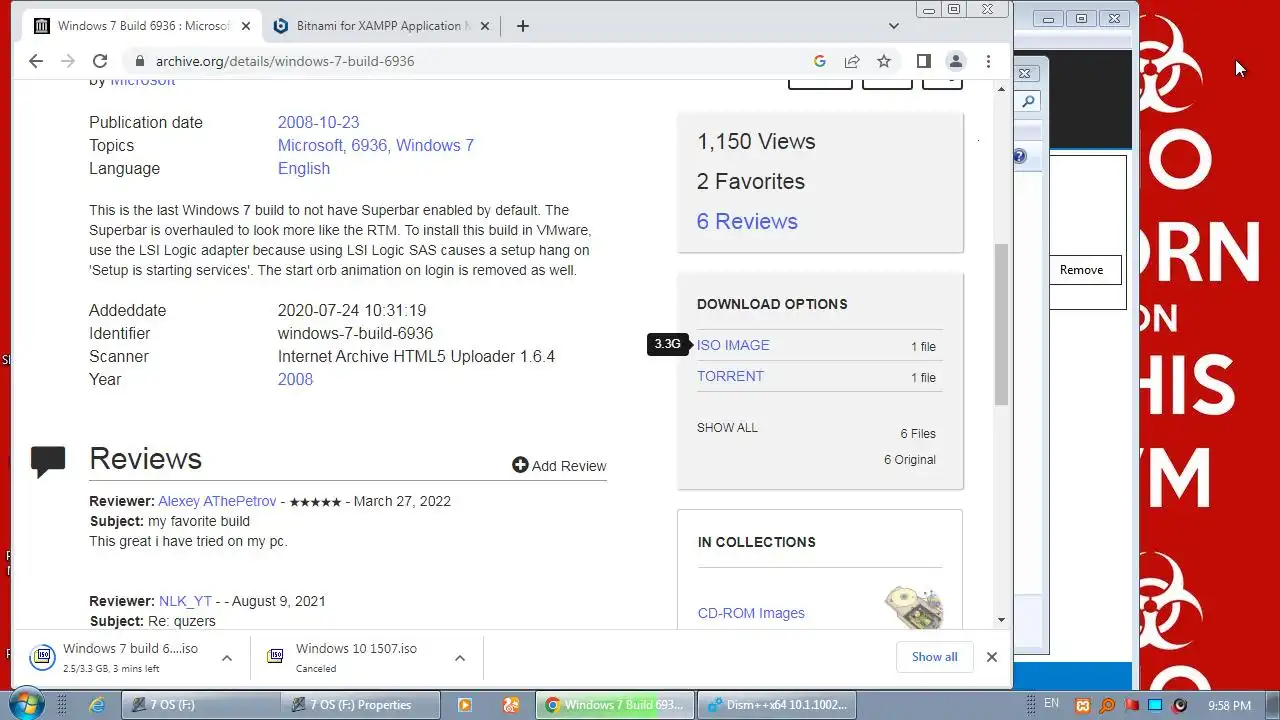
Task: Open the red flag tray icon
Action: (x=1131, y=705)
